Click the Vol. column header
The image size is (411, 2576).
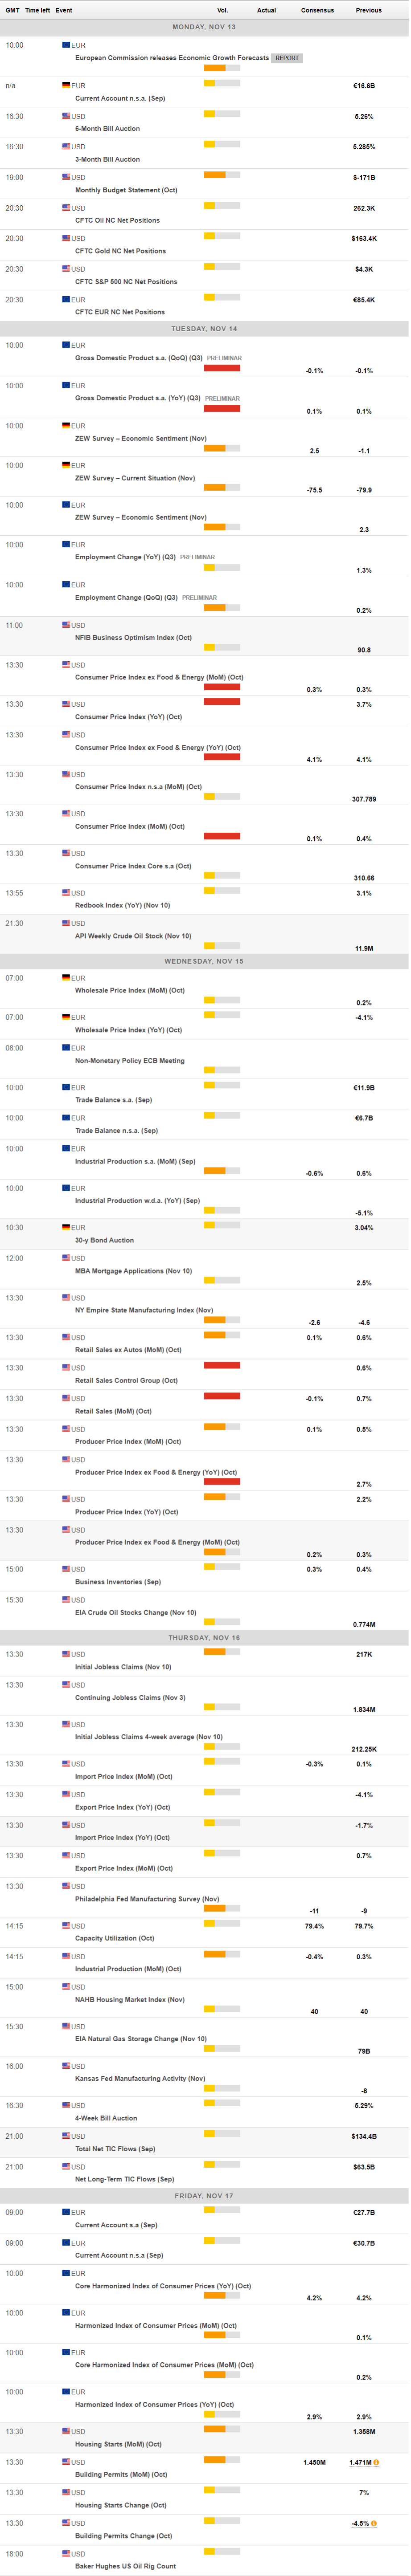tap(222, 10)
